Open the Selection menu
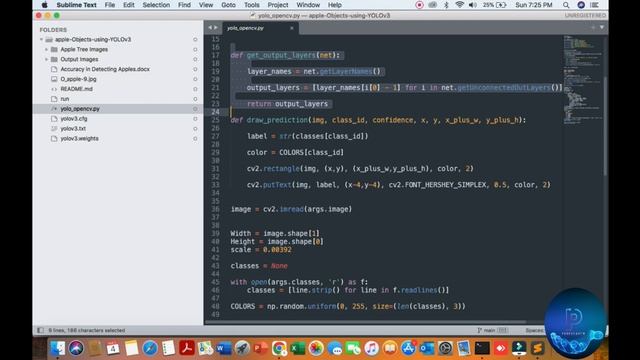 click(156, 5)
